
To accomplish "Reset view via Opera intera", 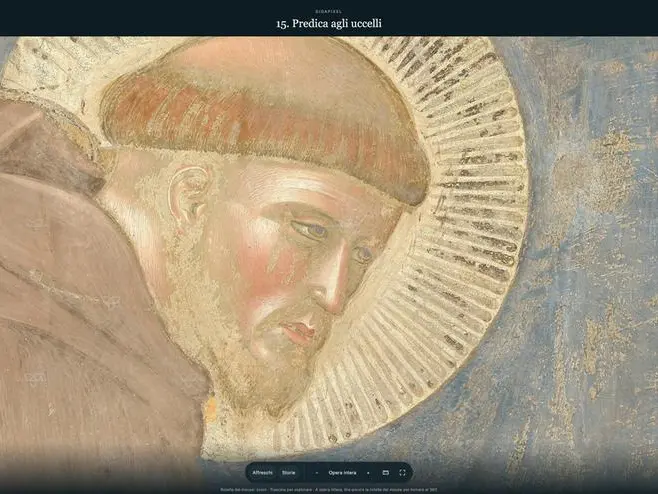I will [342, 473].
